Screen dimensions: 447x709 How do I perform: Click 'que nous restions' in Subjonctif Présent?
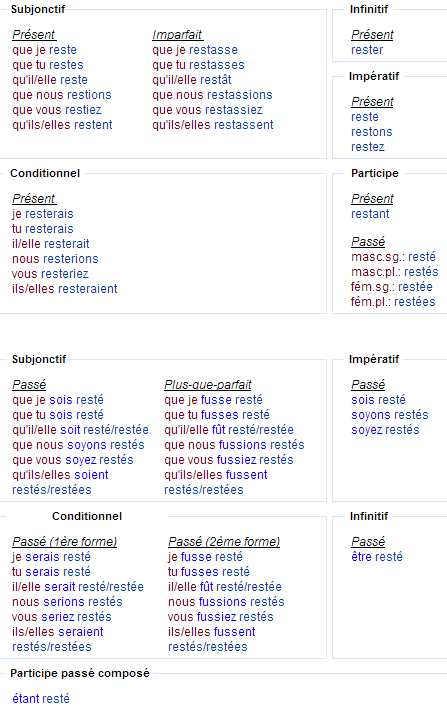point(62,95)
